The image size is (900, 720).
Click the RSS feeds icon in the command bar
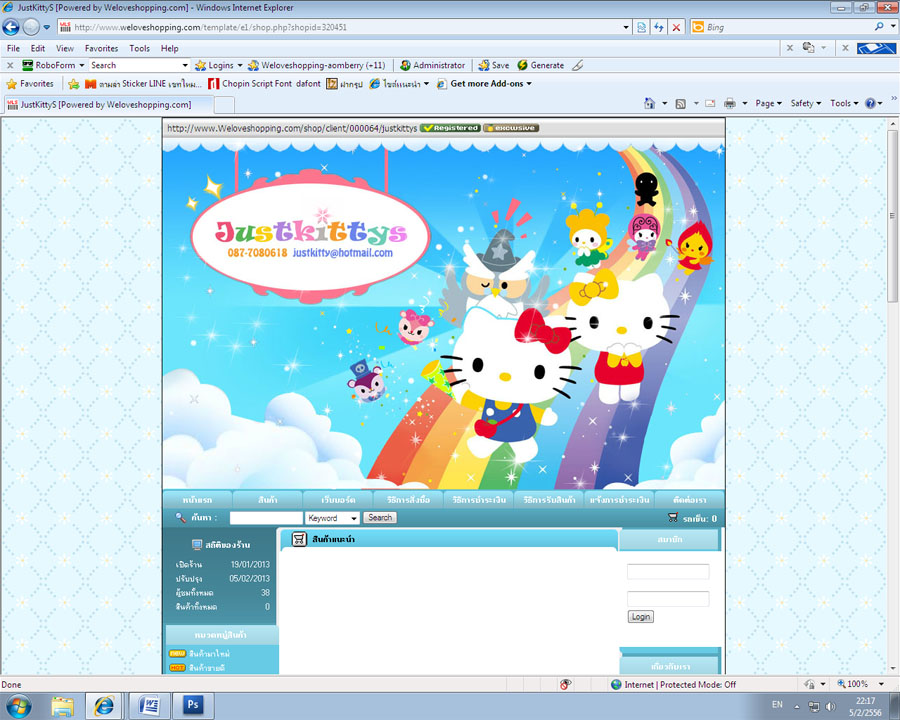[x=681, y=103]
